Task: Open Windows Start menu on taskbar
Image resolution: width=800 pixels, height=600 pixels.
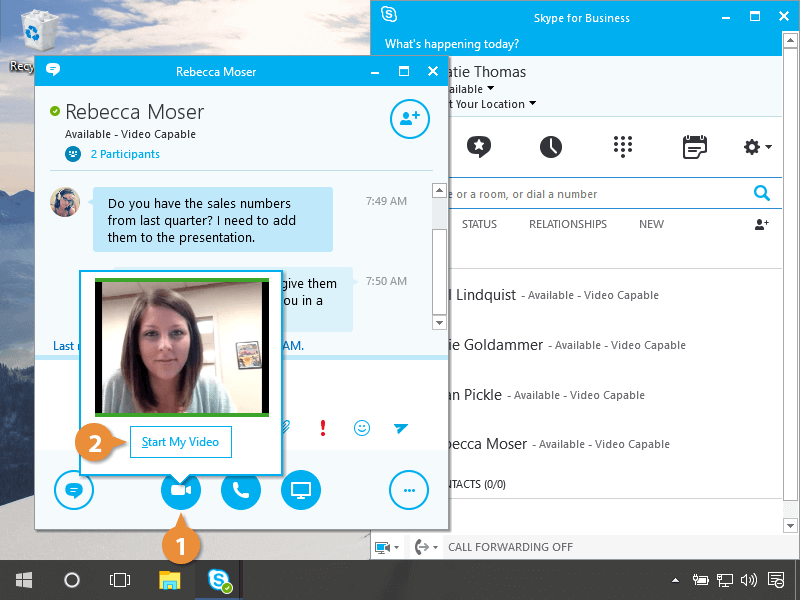Action: pyautogui.click(x=24, y=580)
